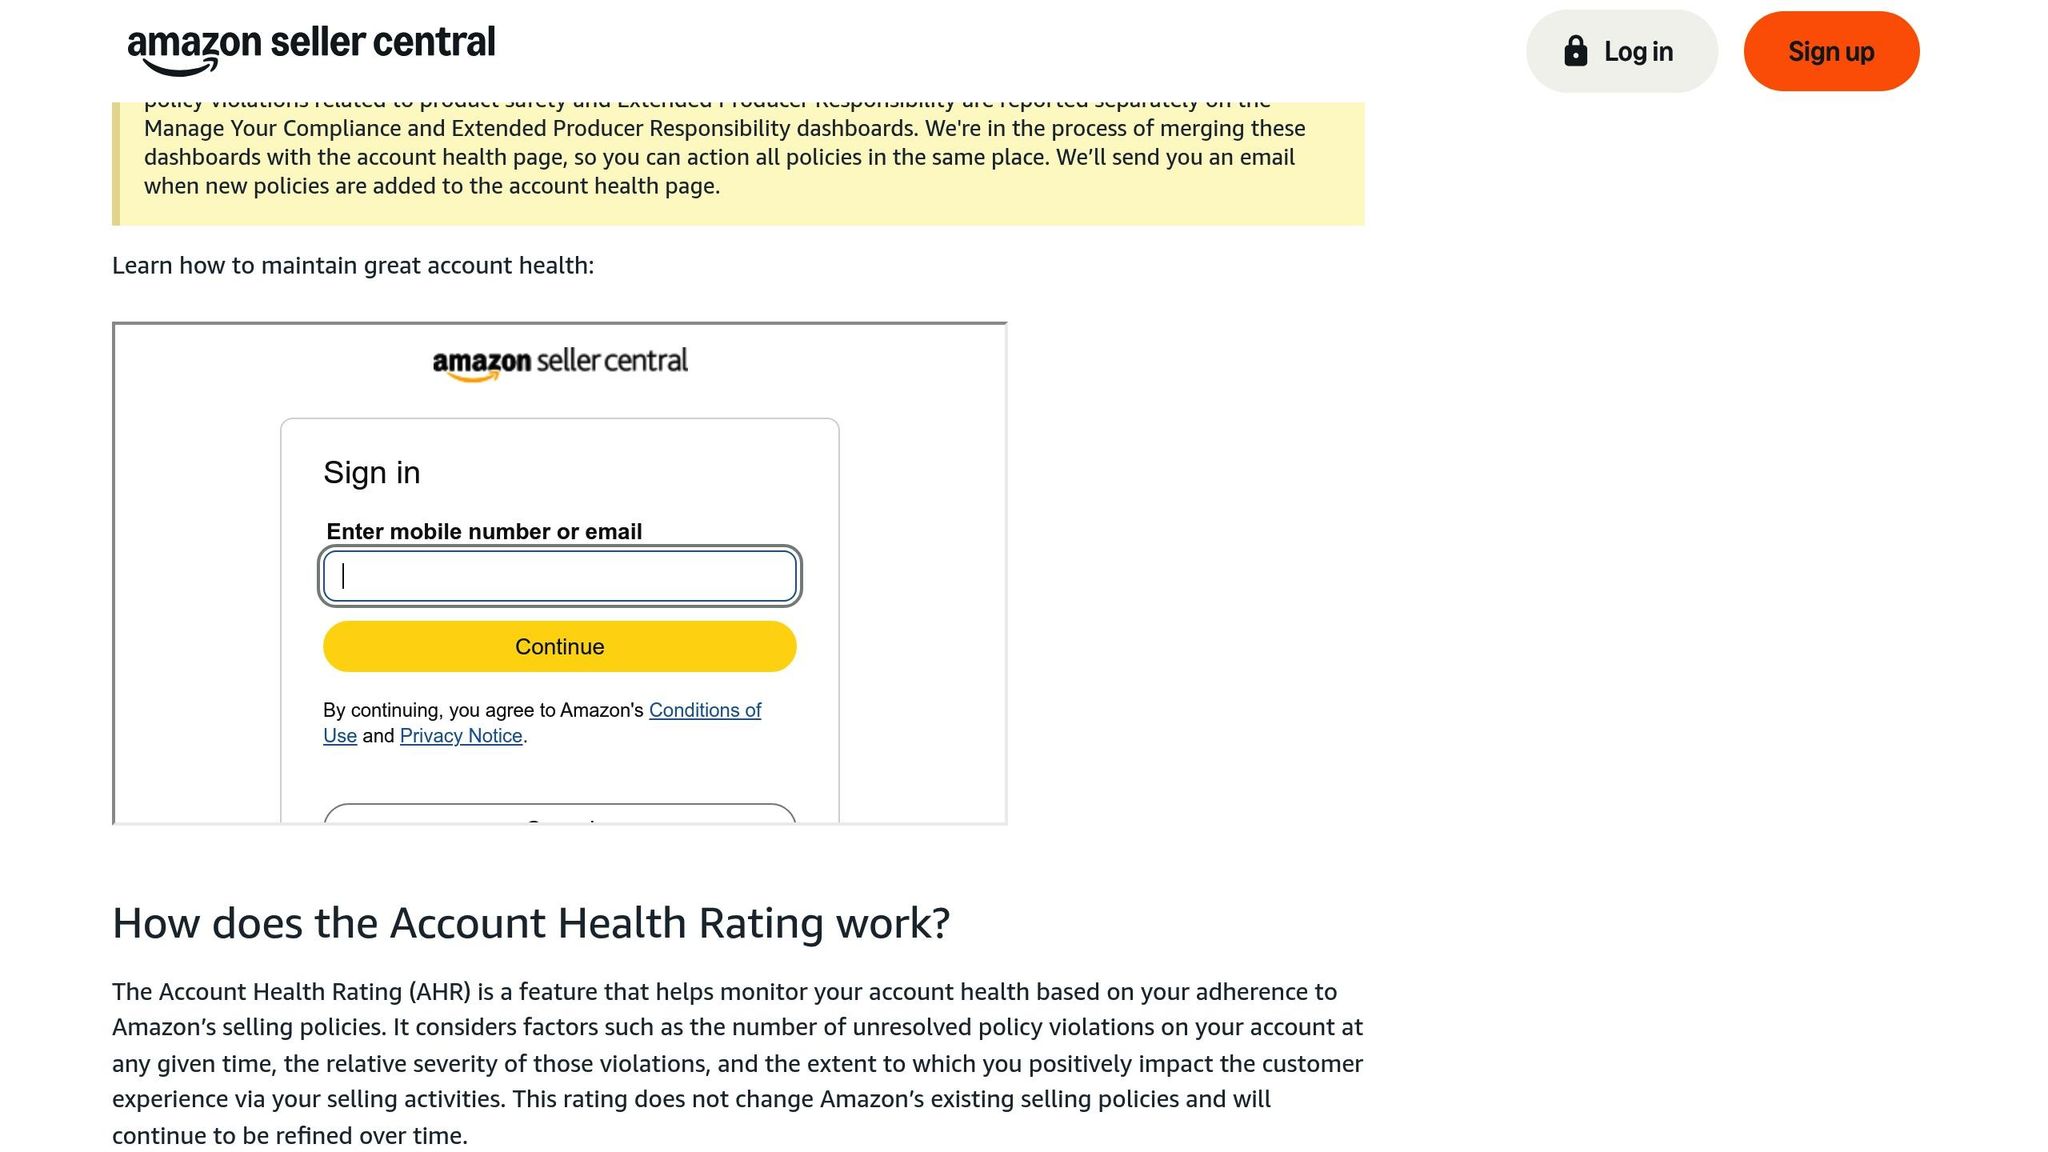Click the Enter mobile number or email label
Screen dimensions: 2048x1152
pyautogui.click(x=484, y=531)
